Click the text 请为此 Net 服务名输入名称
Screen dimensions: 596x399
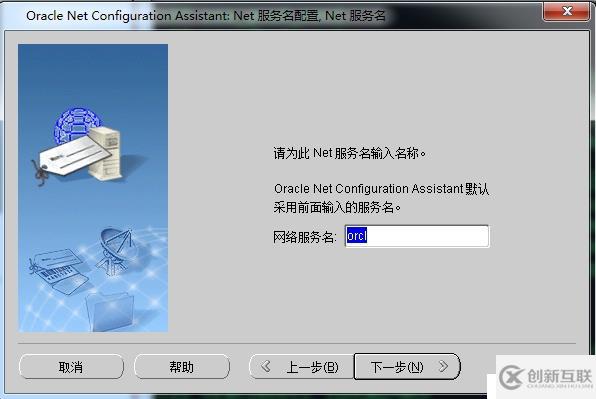[x=350, y=154]
